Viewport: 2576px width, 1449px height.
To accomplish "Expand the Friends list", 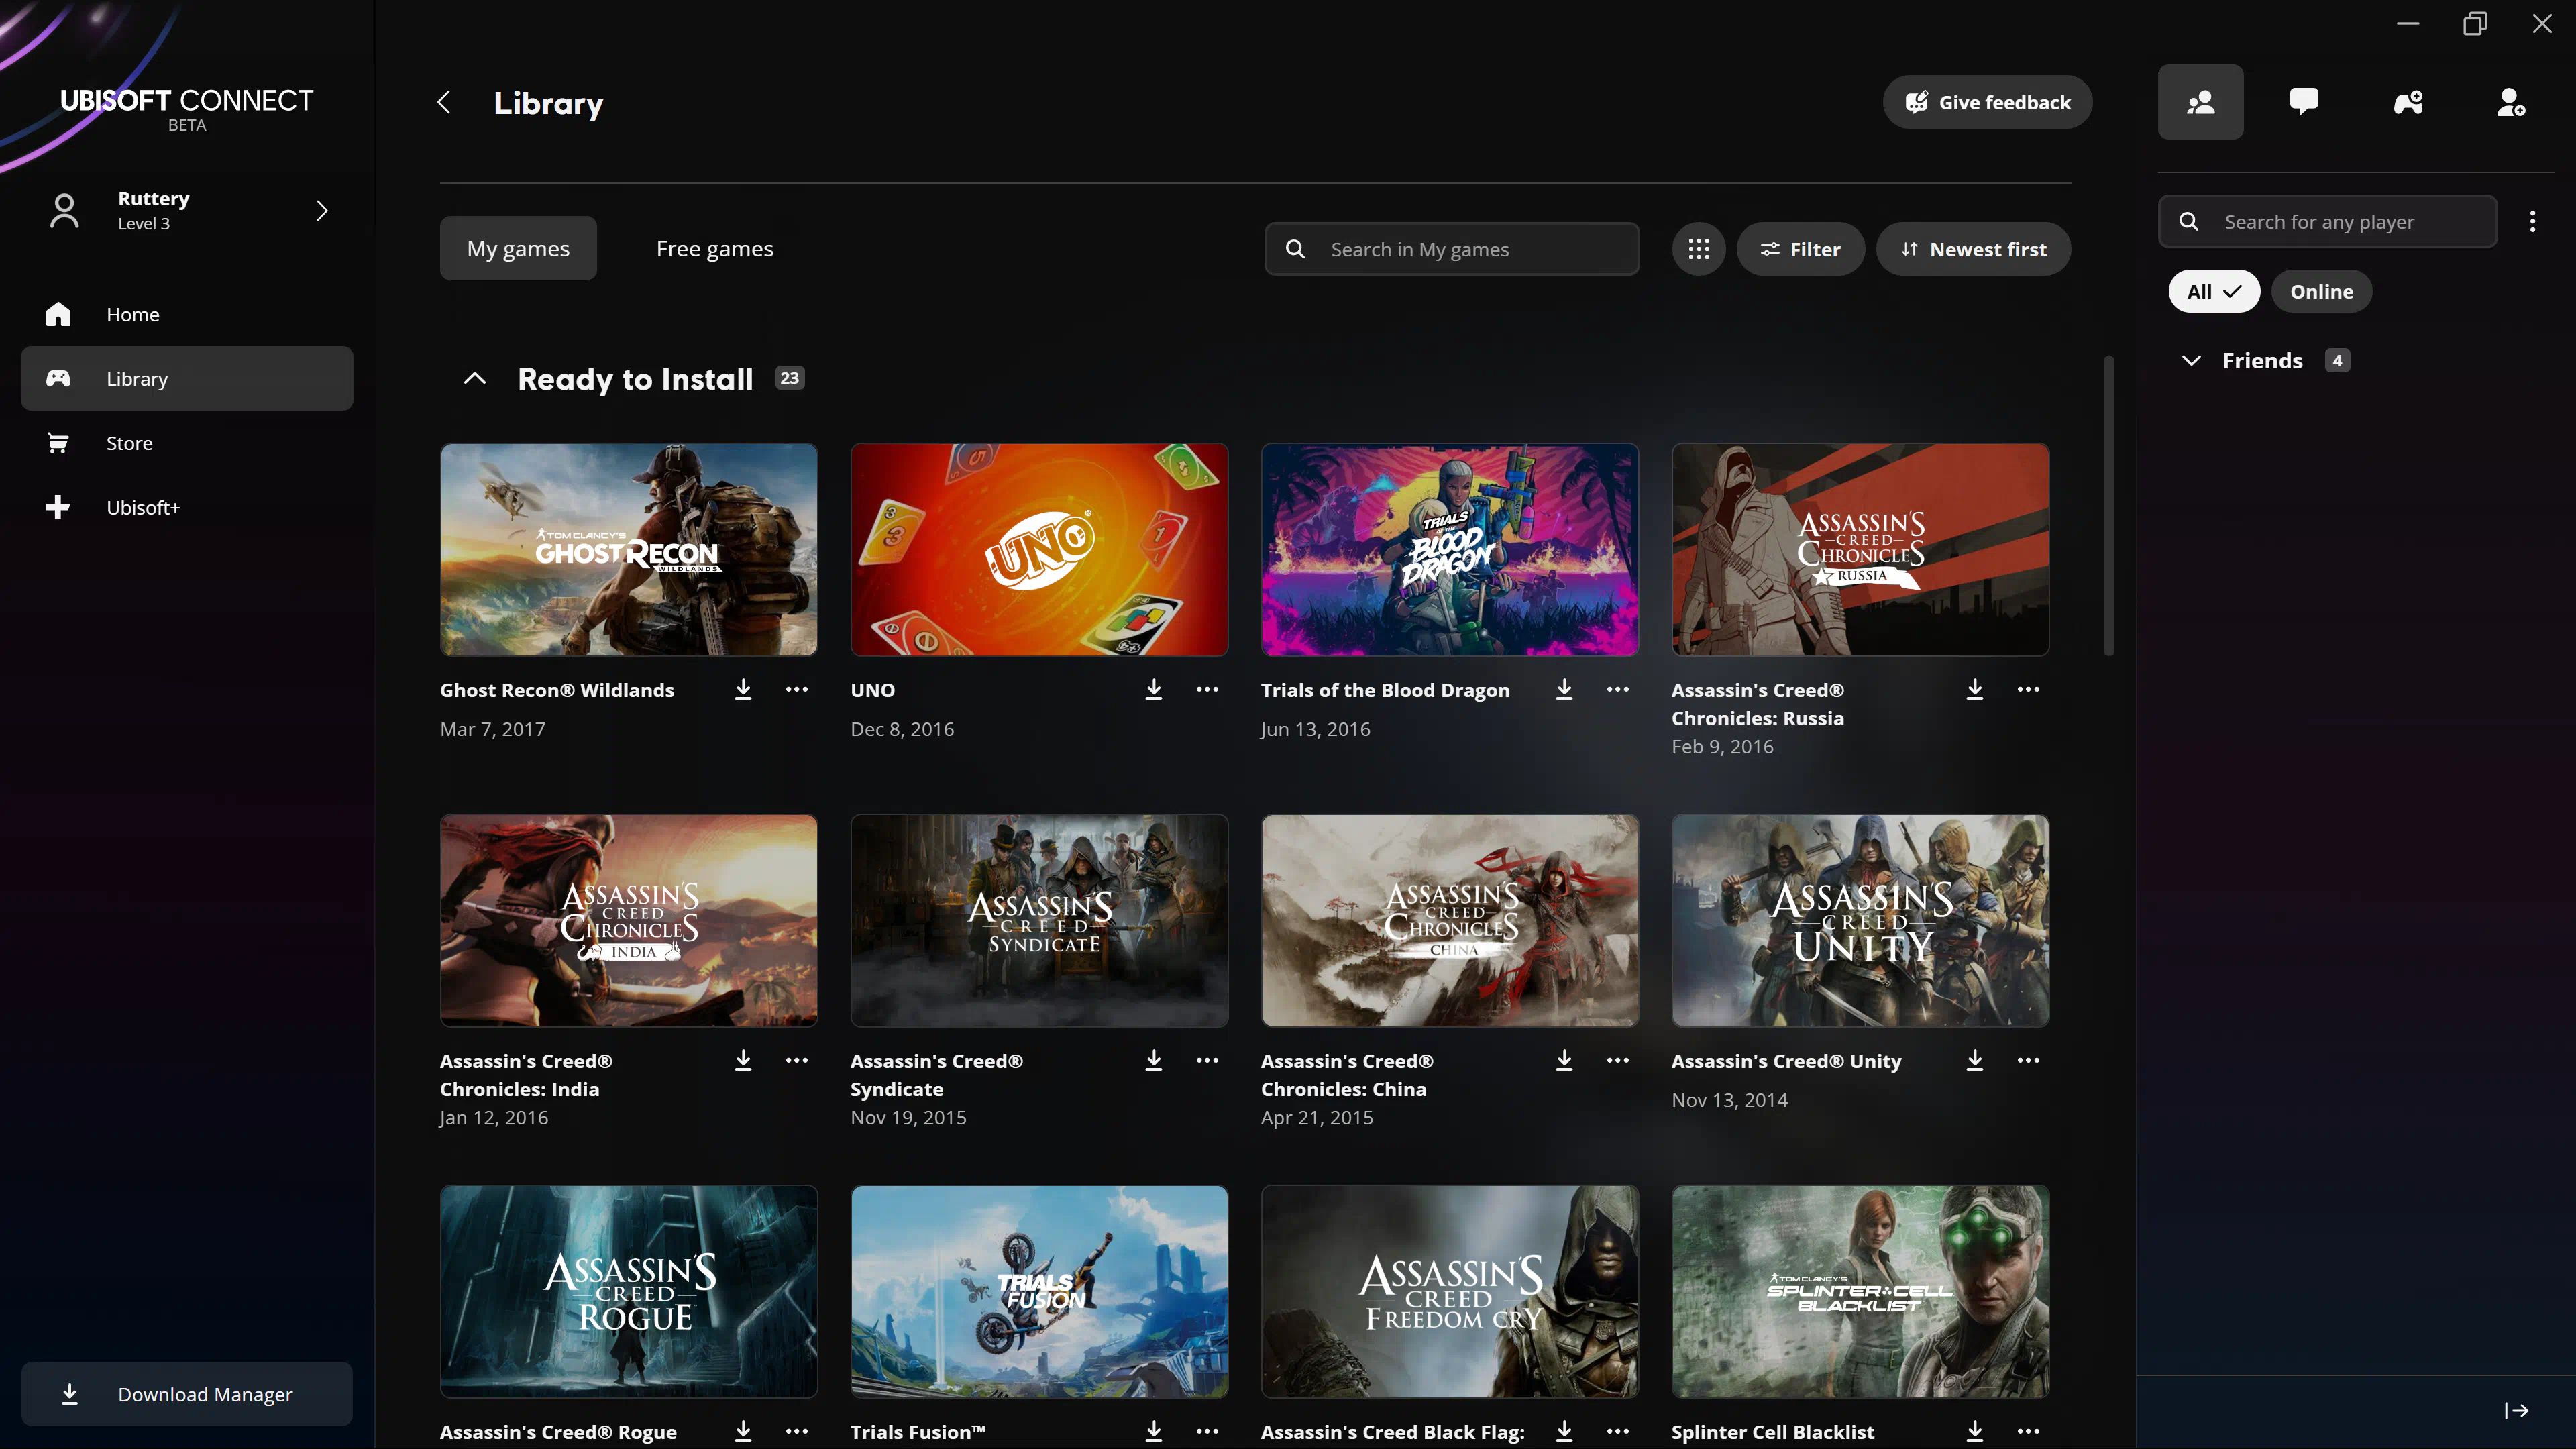I will click(2191, 361).
